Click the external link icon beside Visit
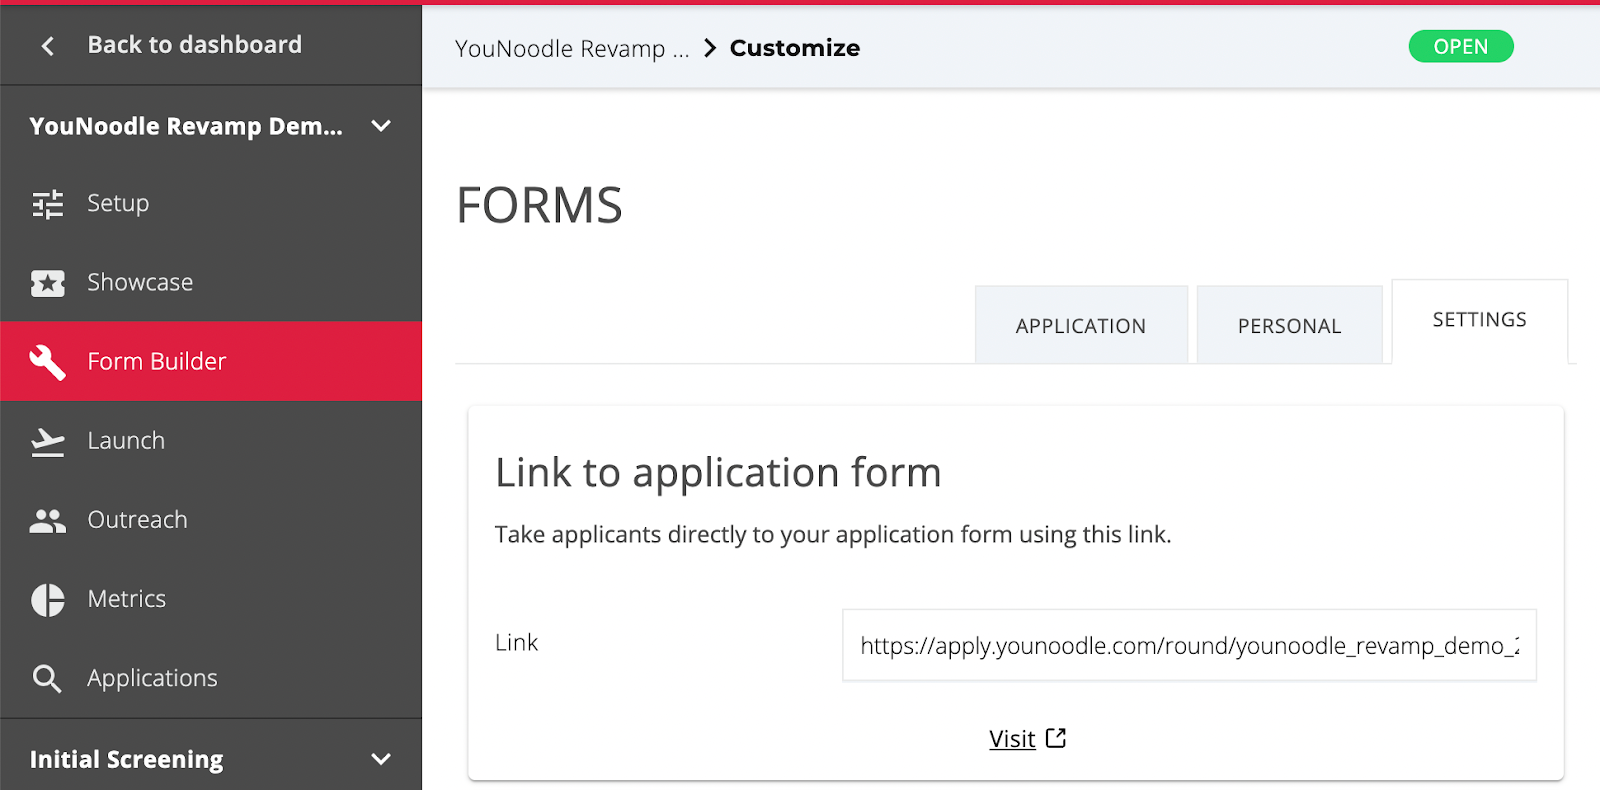 click(x=1056, y=738)
